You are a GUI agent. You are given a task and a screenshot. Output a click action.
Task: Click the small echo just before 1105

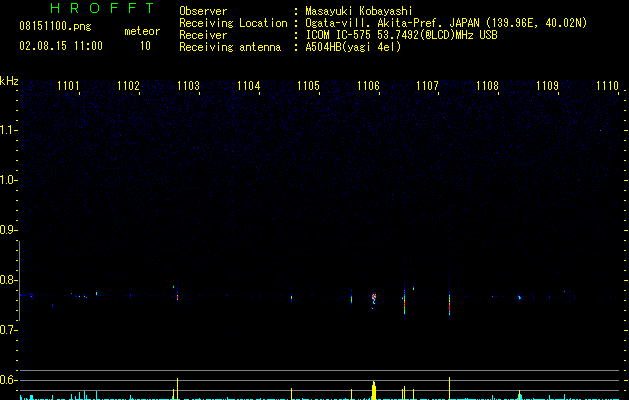291,298
